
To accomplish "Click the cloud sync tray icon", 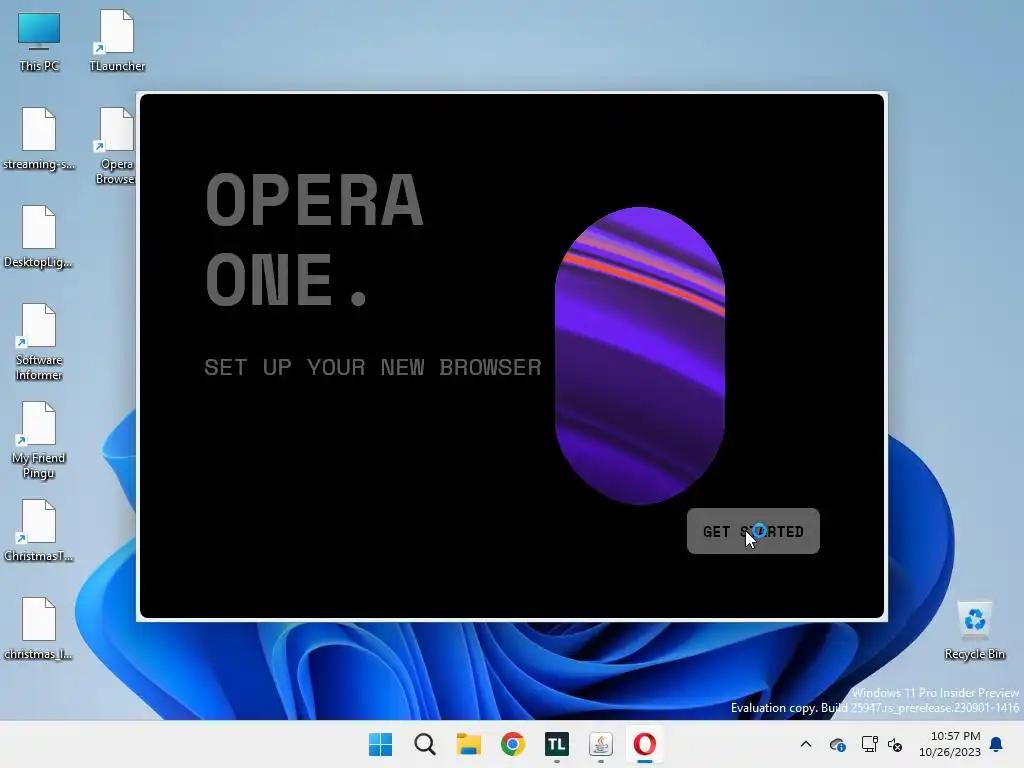I will (x=838, y=744).
